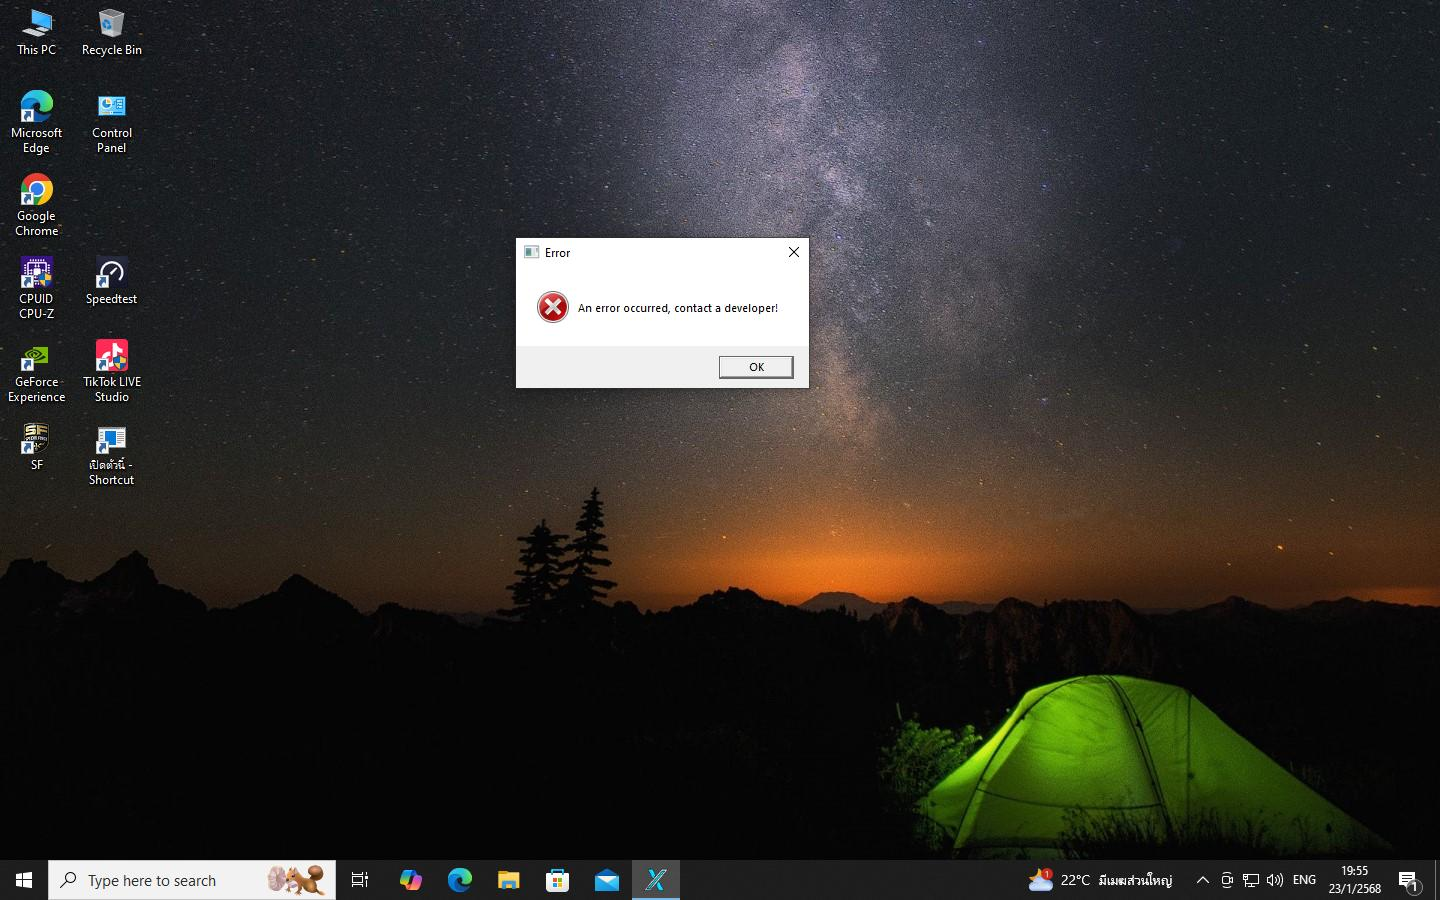Click OK in the Error dialog
1440x900 pixels.
[756, 367]
